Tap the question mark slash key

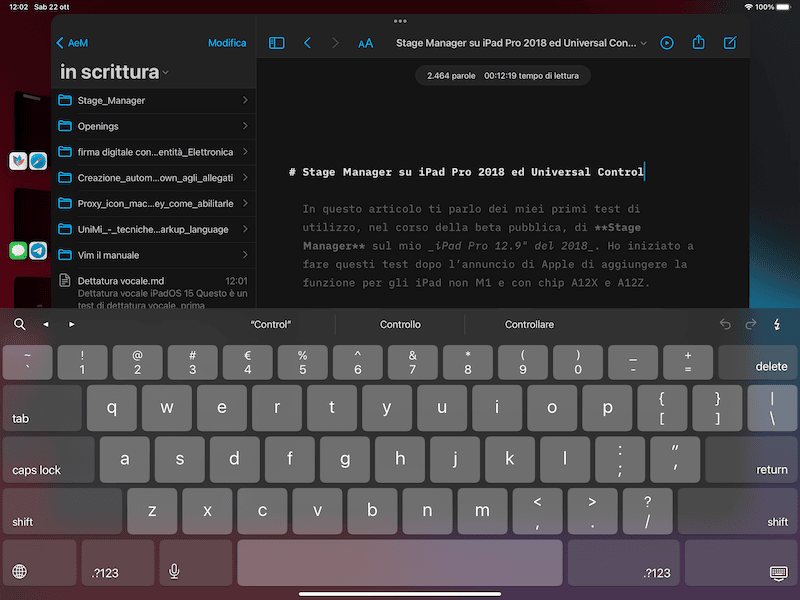click(x=647, y=511)
